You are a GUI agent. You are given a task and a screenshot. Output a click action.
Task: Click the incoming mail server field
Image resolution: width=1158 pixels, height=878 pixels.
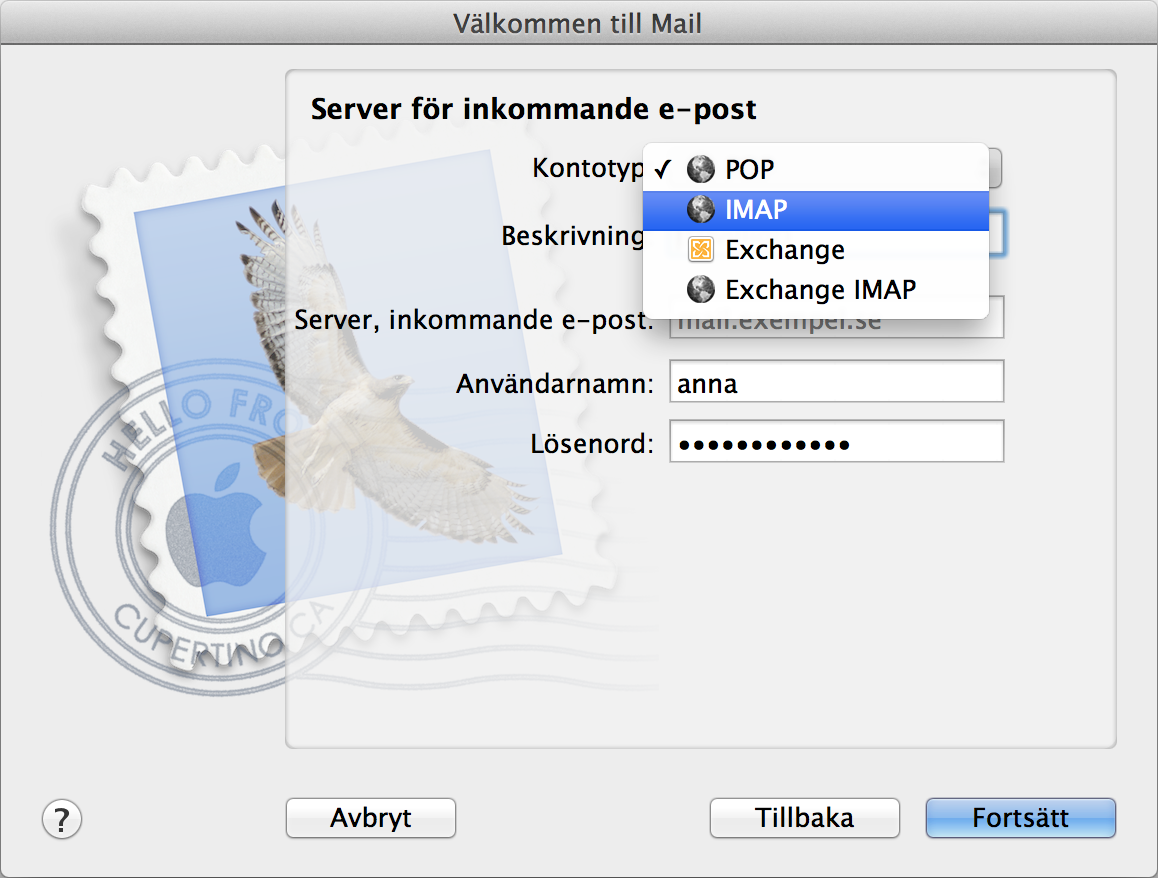[836, 329]
